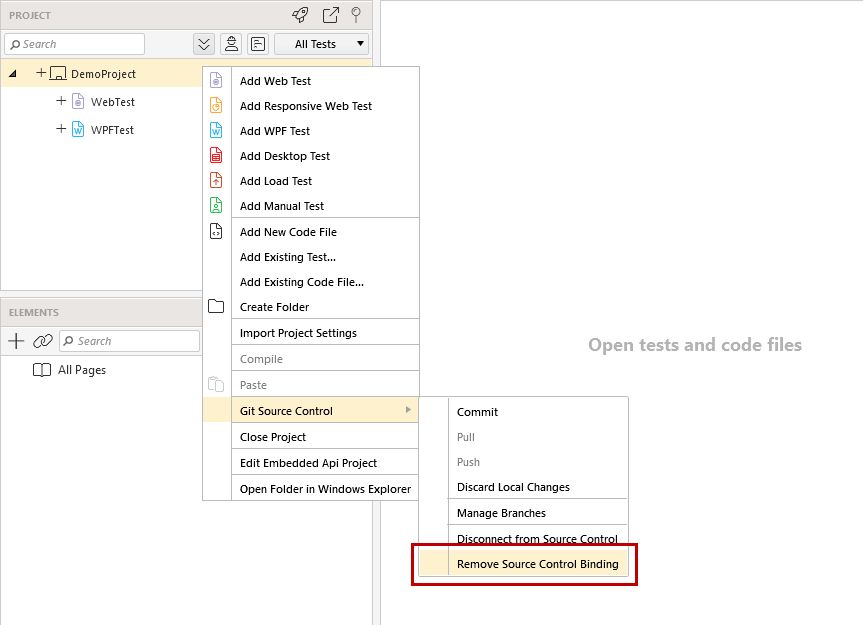
Task: Click the chain link icon in Elements
Action: point(43,341)
